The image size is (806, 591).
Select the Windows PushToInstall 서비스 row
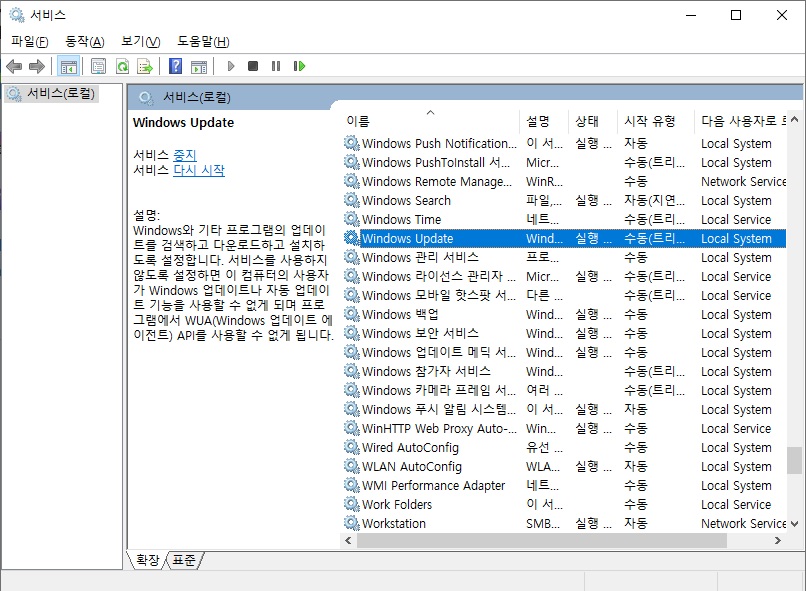point(564,162)
